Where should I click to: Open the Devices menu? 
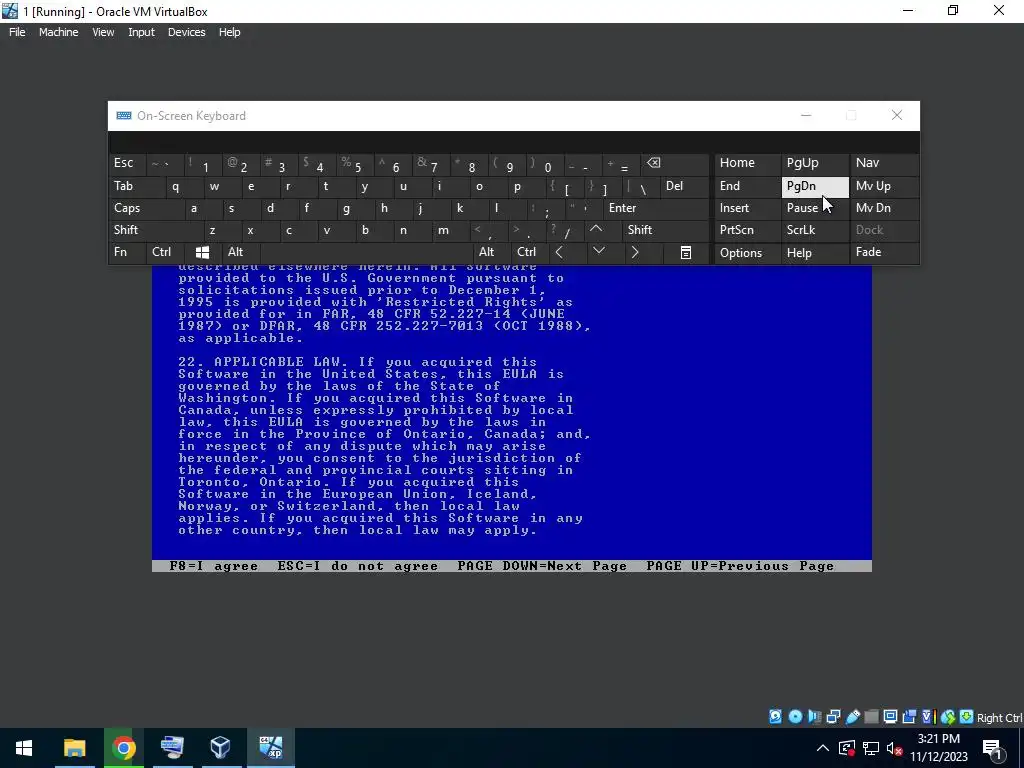(x=187, y=32)
